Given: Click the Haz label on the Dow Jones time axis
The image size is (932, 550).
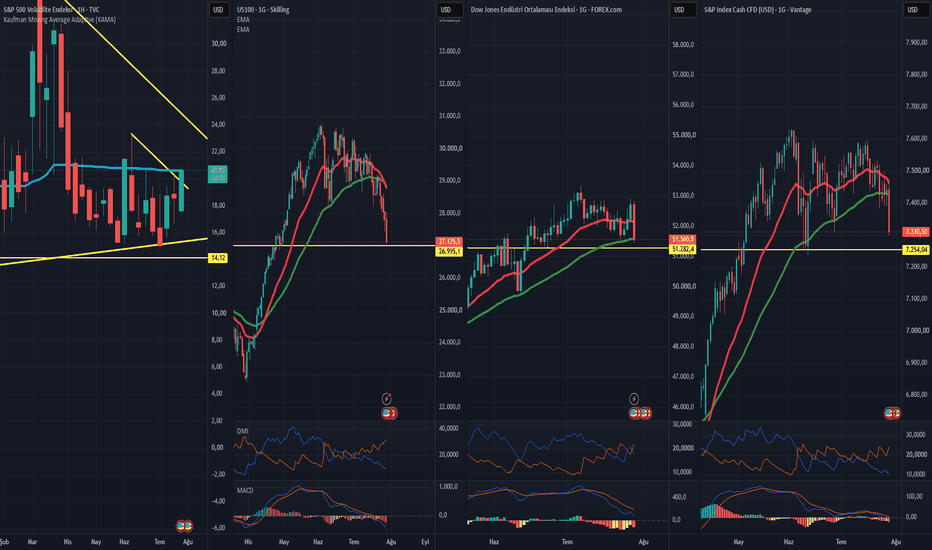Looking at the screenshot, I should coord(494,542).
